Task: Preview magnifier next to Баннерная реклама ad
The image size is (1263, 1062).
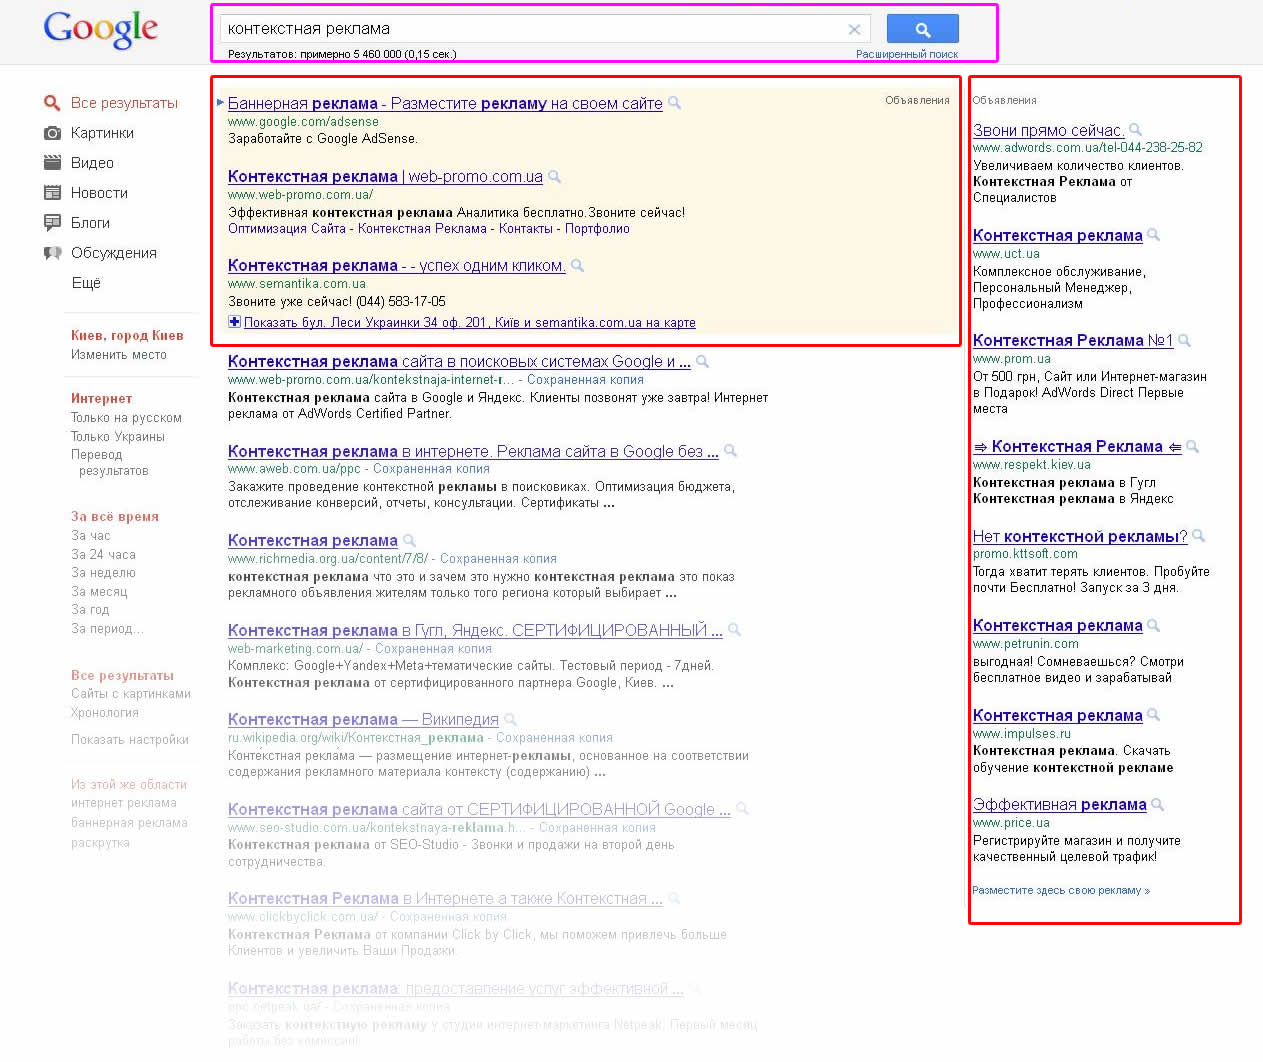Action: pyautogui.click(x=675, y=103)
